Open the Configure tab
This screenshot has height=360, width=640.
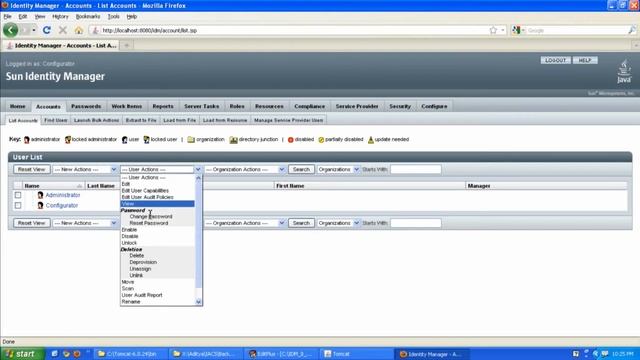point(434,106)
